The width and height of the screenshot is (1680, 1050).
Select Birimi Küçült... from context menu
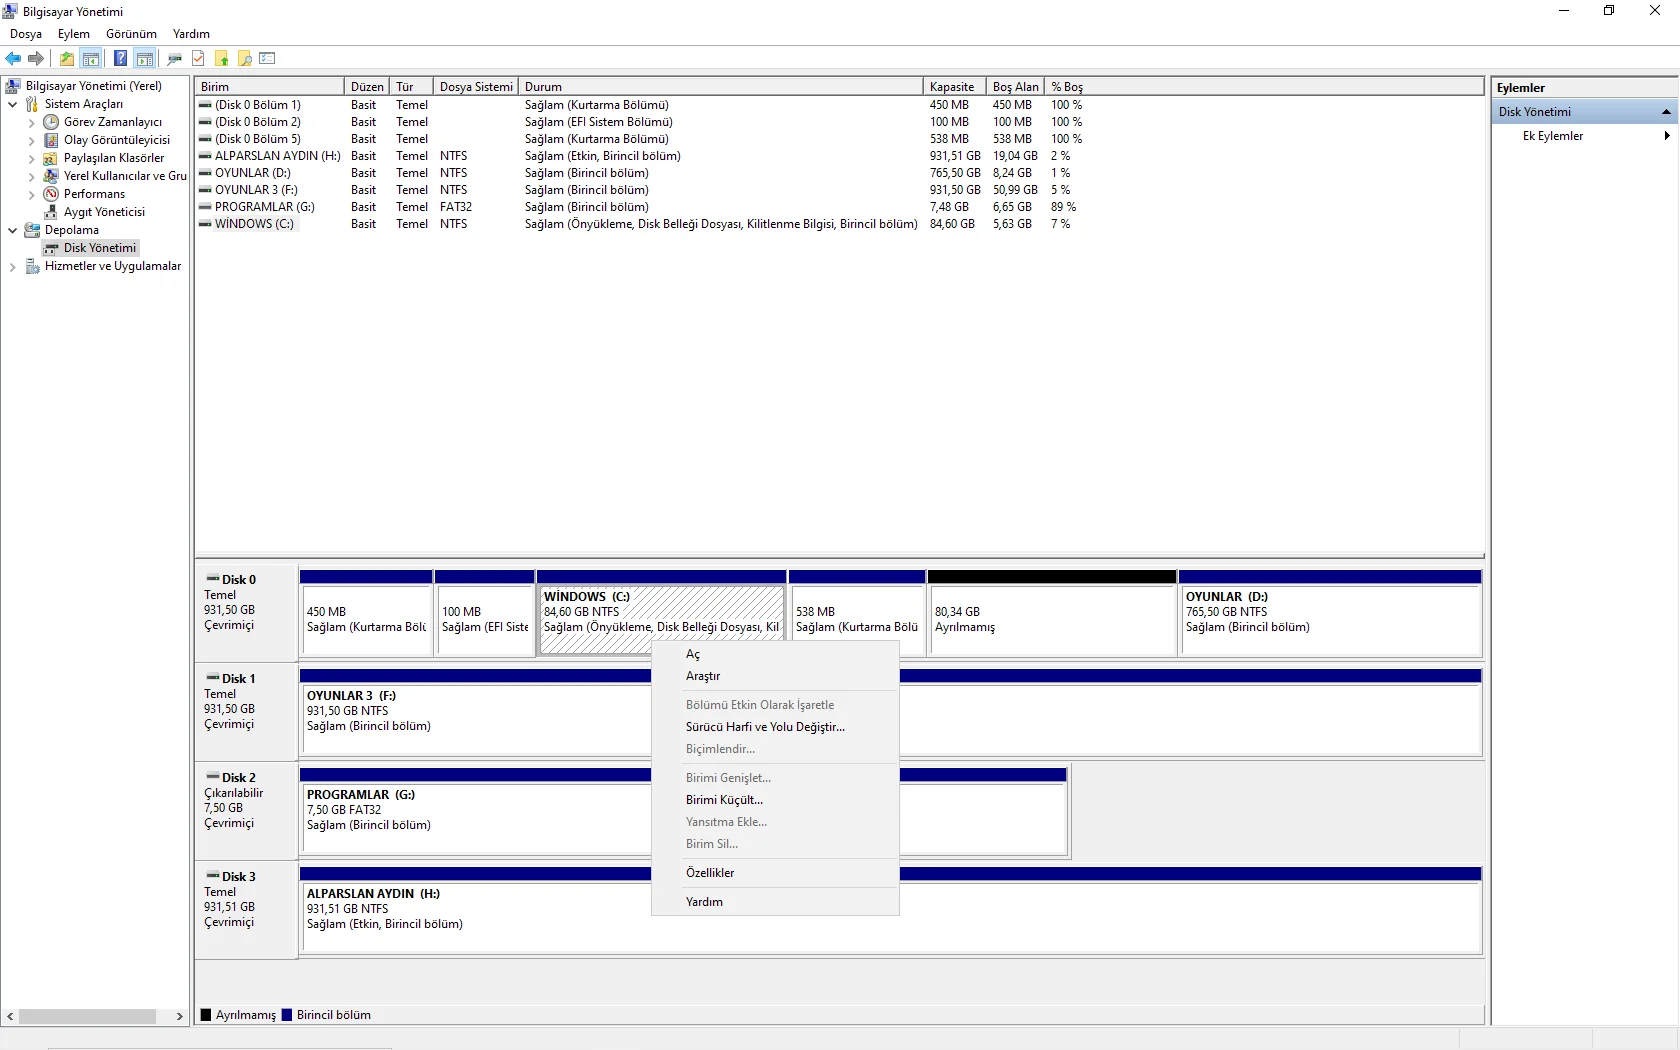tap(775, 800)
